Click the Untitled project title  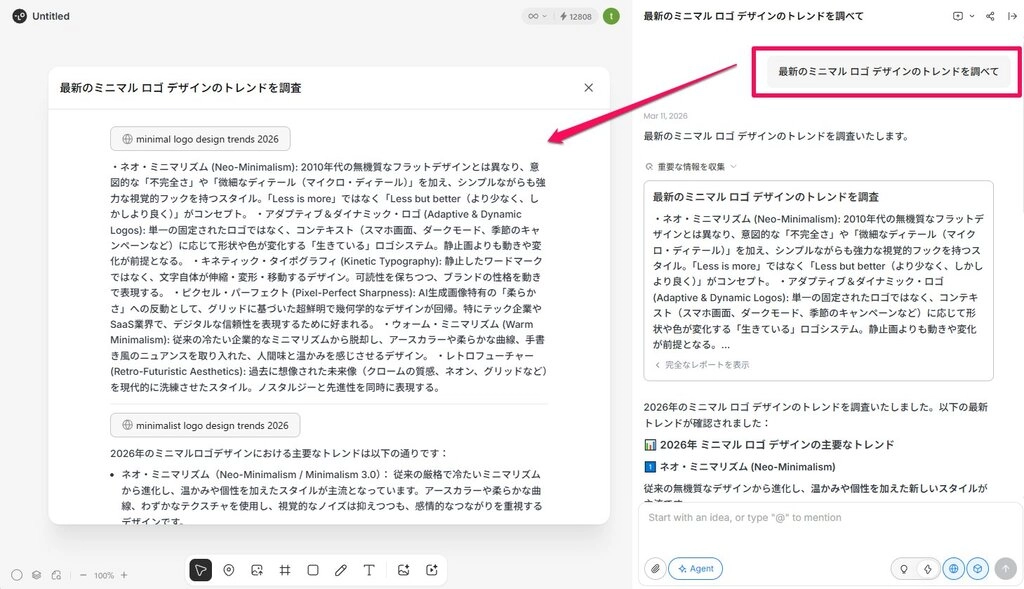click(51, 16)
